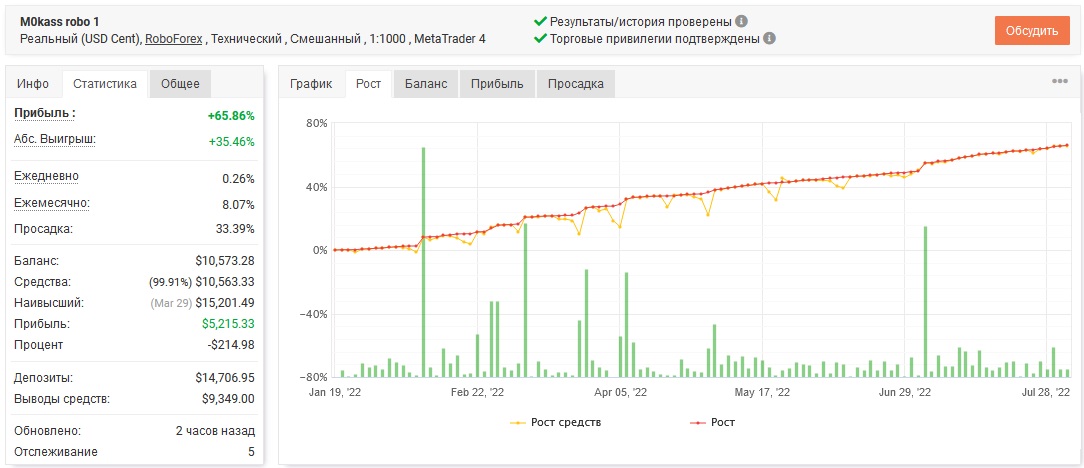Toggle Рост legend series
The height and width of the screenshot is (468, 1084).
coord(713,422)
